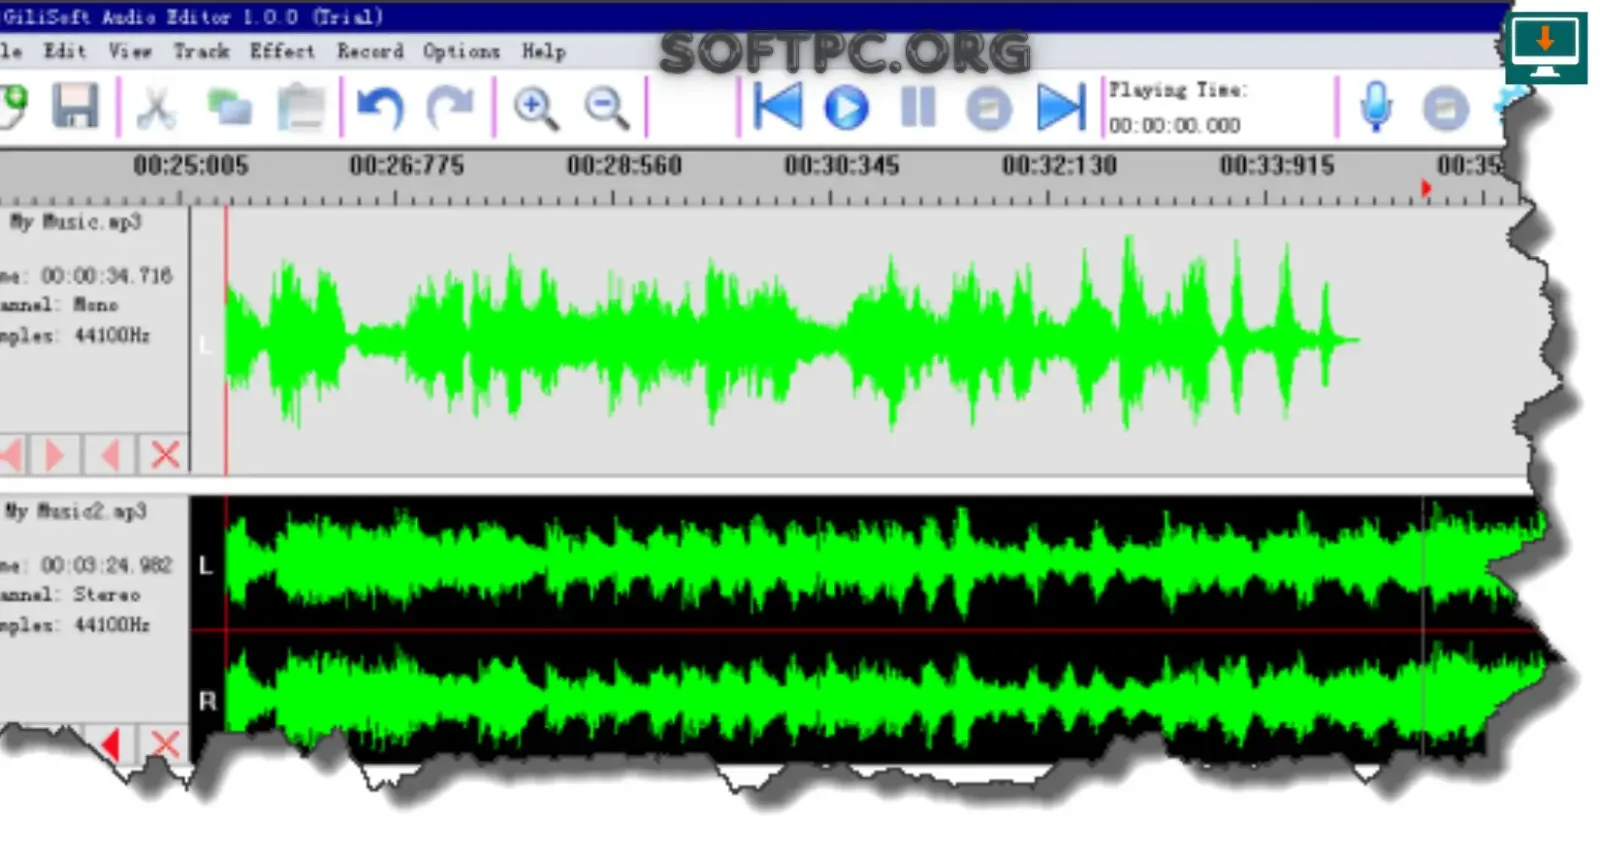Viewport: 1600px width, 858px height.
Task: Click the right-pointing arrow under My Music.mp3 track
Action: click(x=54, y=455)
